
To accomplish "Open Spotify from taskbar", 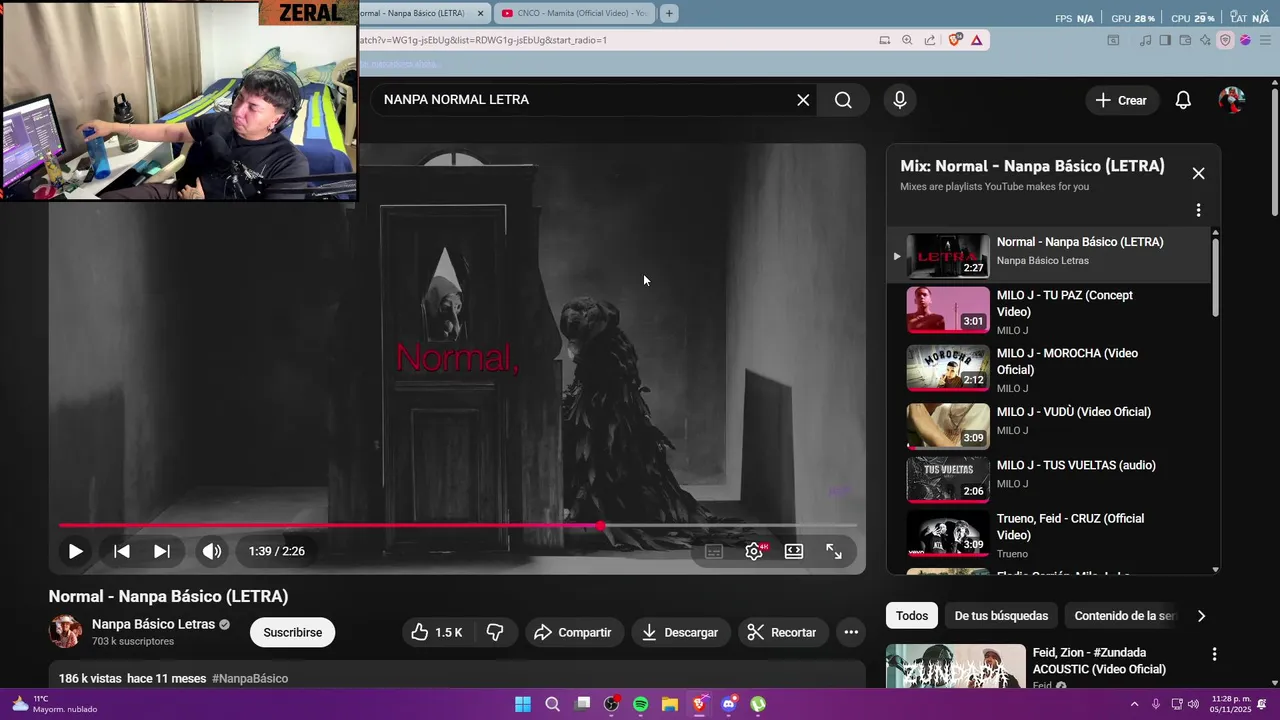I will point(641,704).
